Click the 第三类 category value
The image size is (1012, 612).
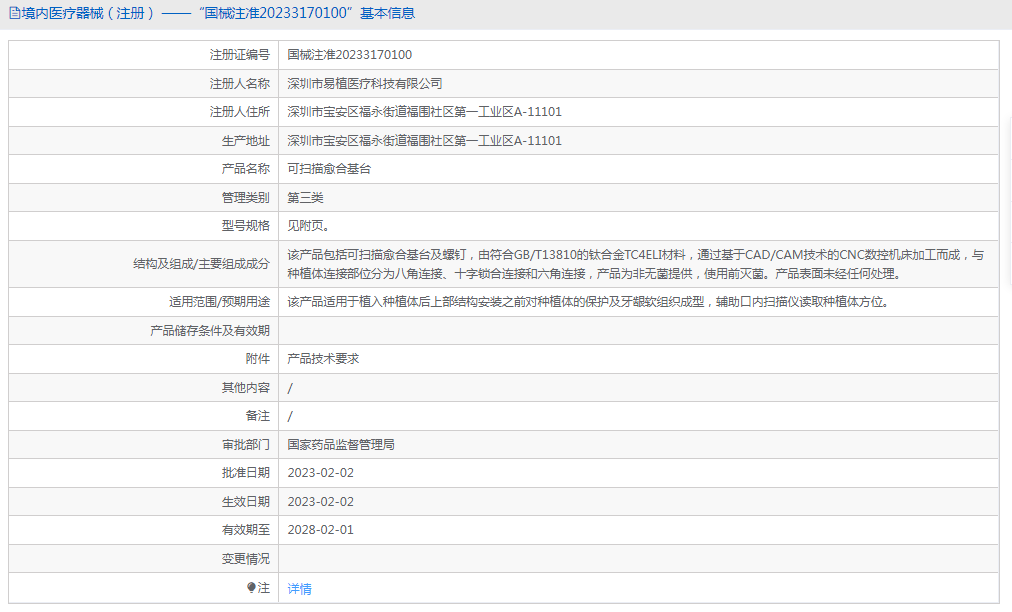(x=305, y=198)
